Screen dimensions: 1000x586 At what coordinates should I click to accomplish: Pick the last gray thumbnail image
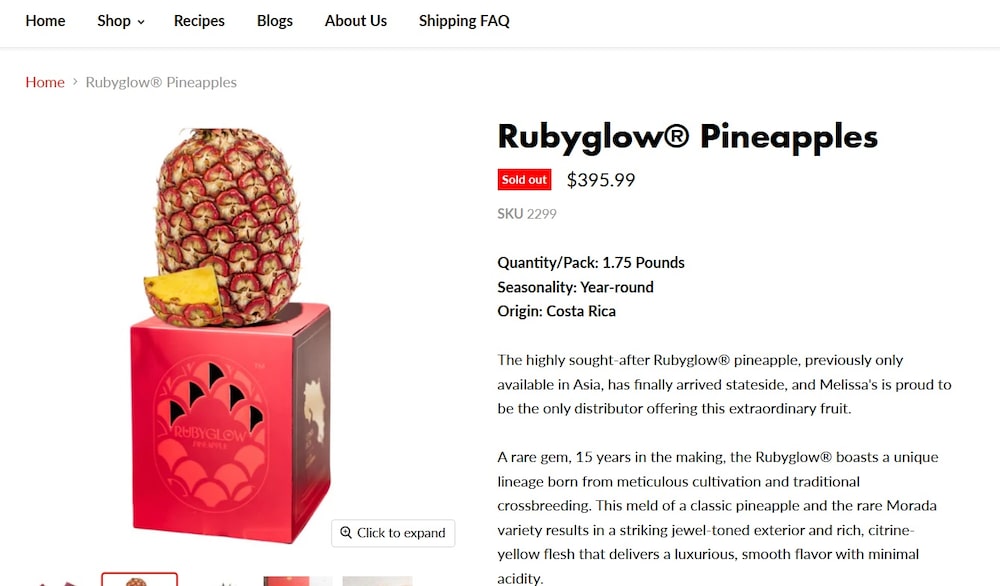point(377,581)
